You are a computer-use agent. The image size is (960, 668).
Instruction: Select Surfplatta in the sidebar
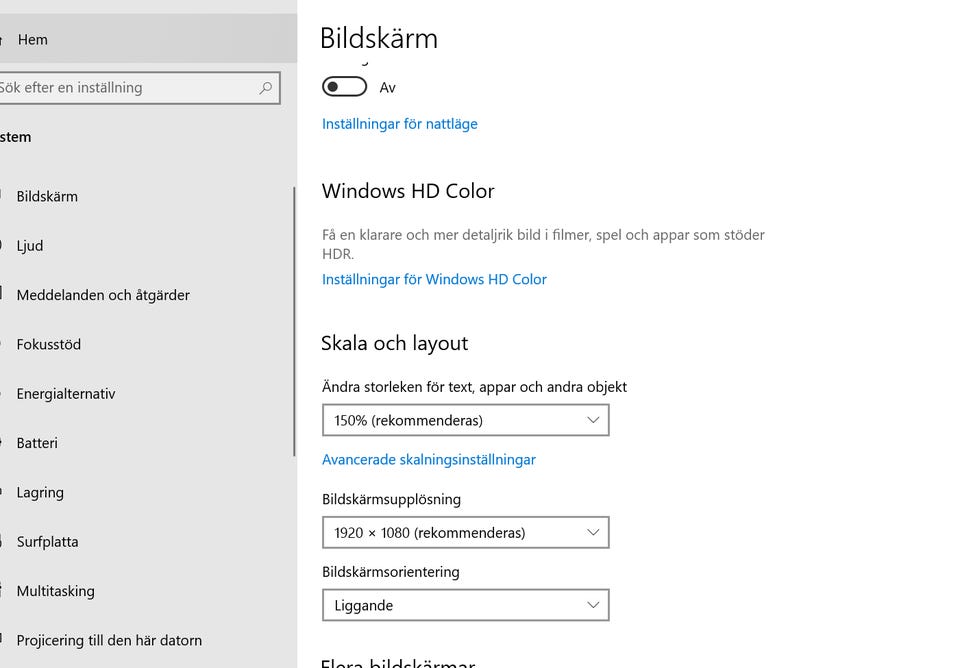click(147, 542)
